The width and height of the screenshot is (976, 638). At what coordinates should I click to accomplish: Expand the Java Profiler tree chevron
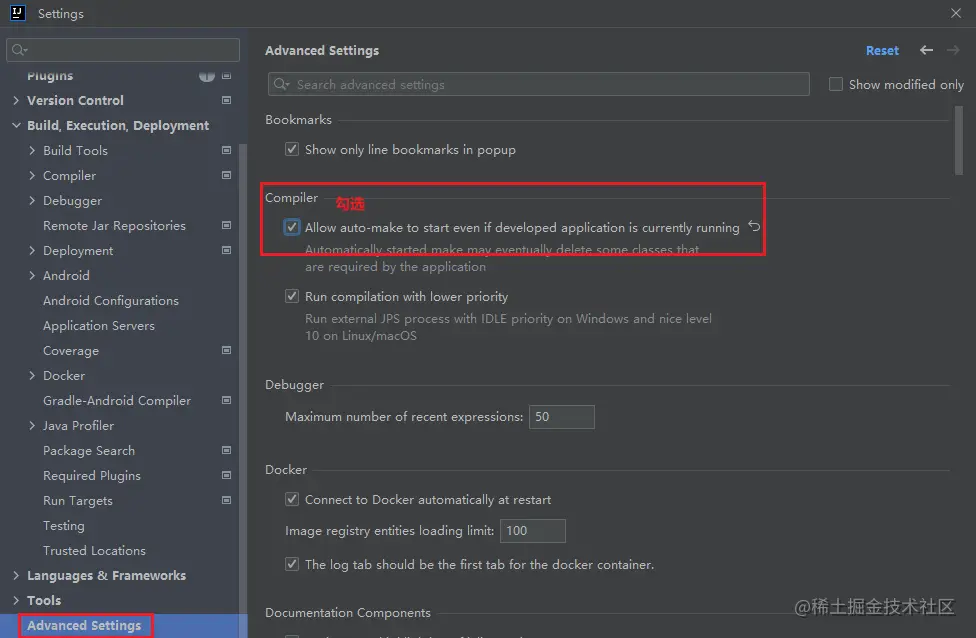pos(32,425)
